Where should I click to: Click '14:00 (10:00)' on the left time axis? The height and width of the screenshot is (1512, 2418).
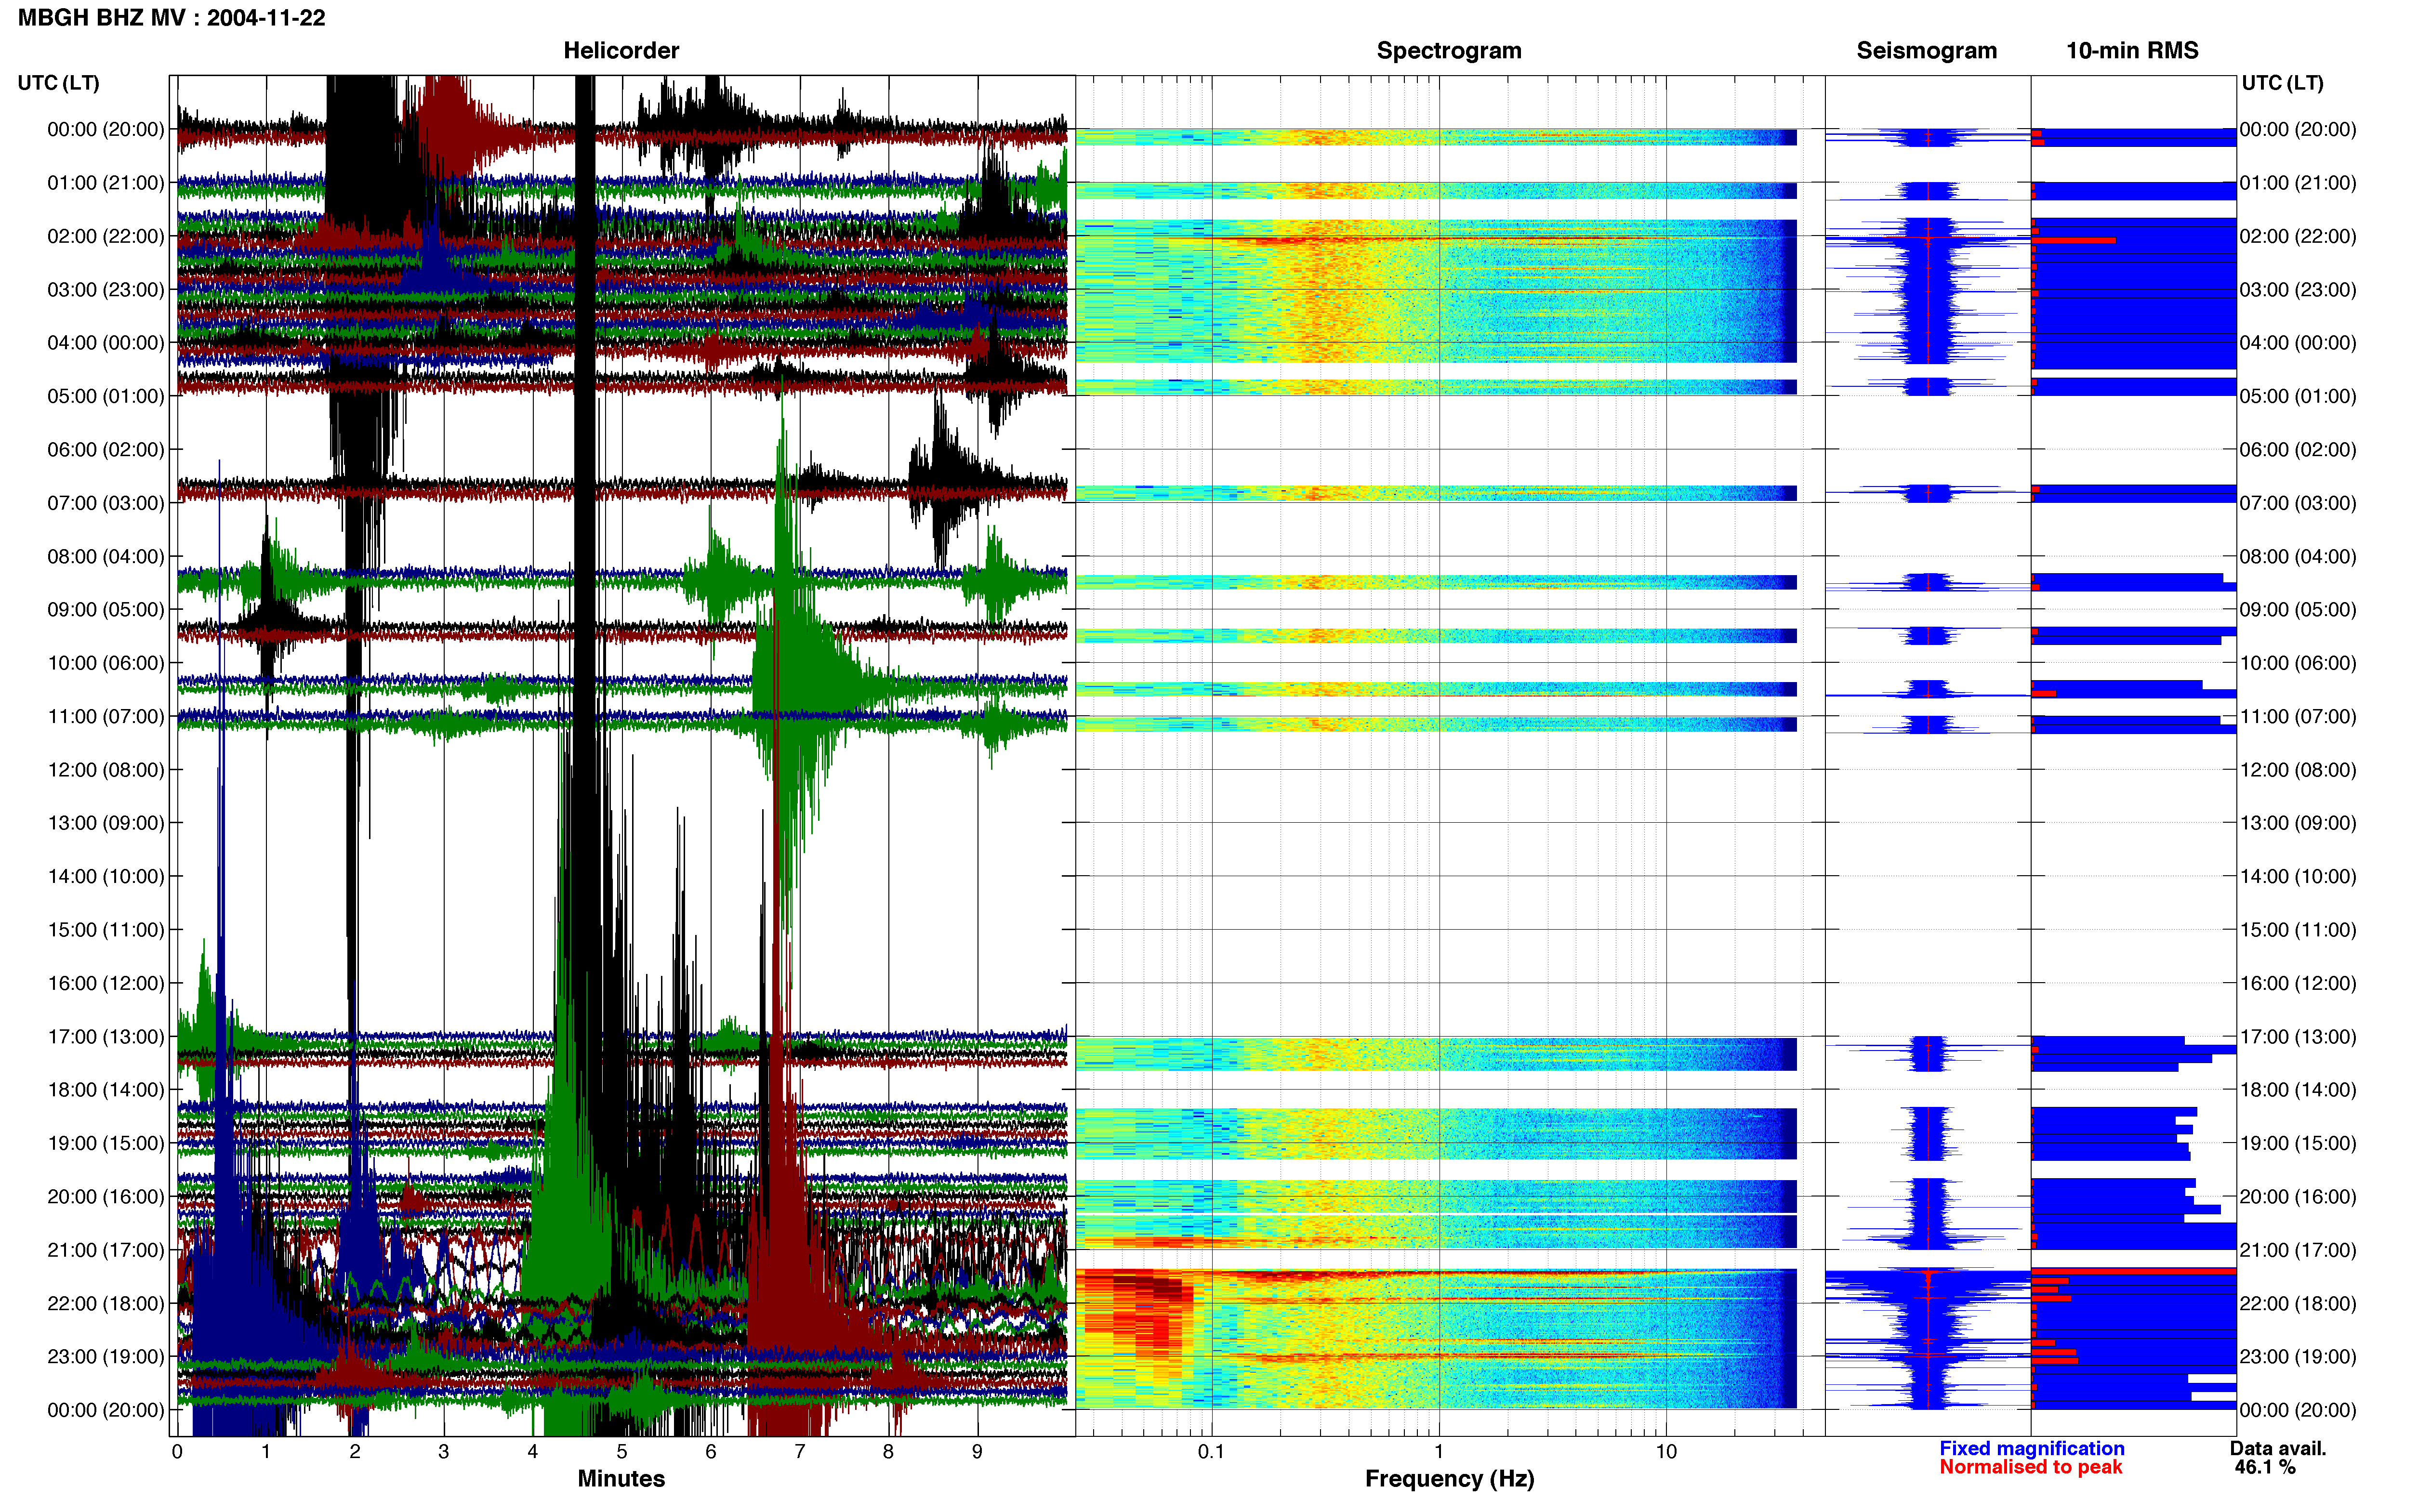(105, 877)
